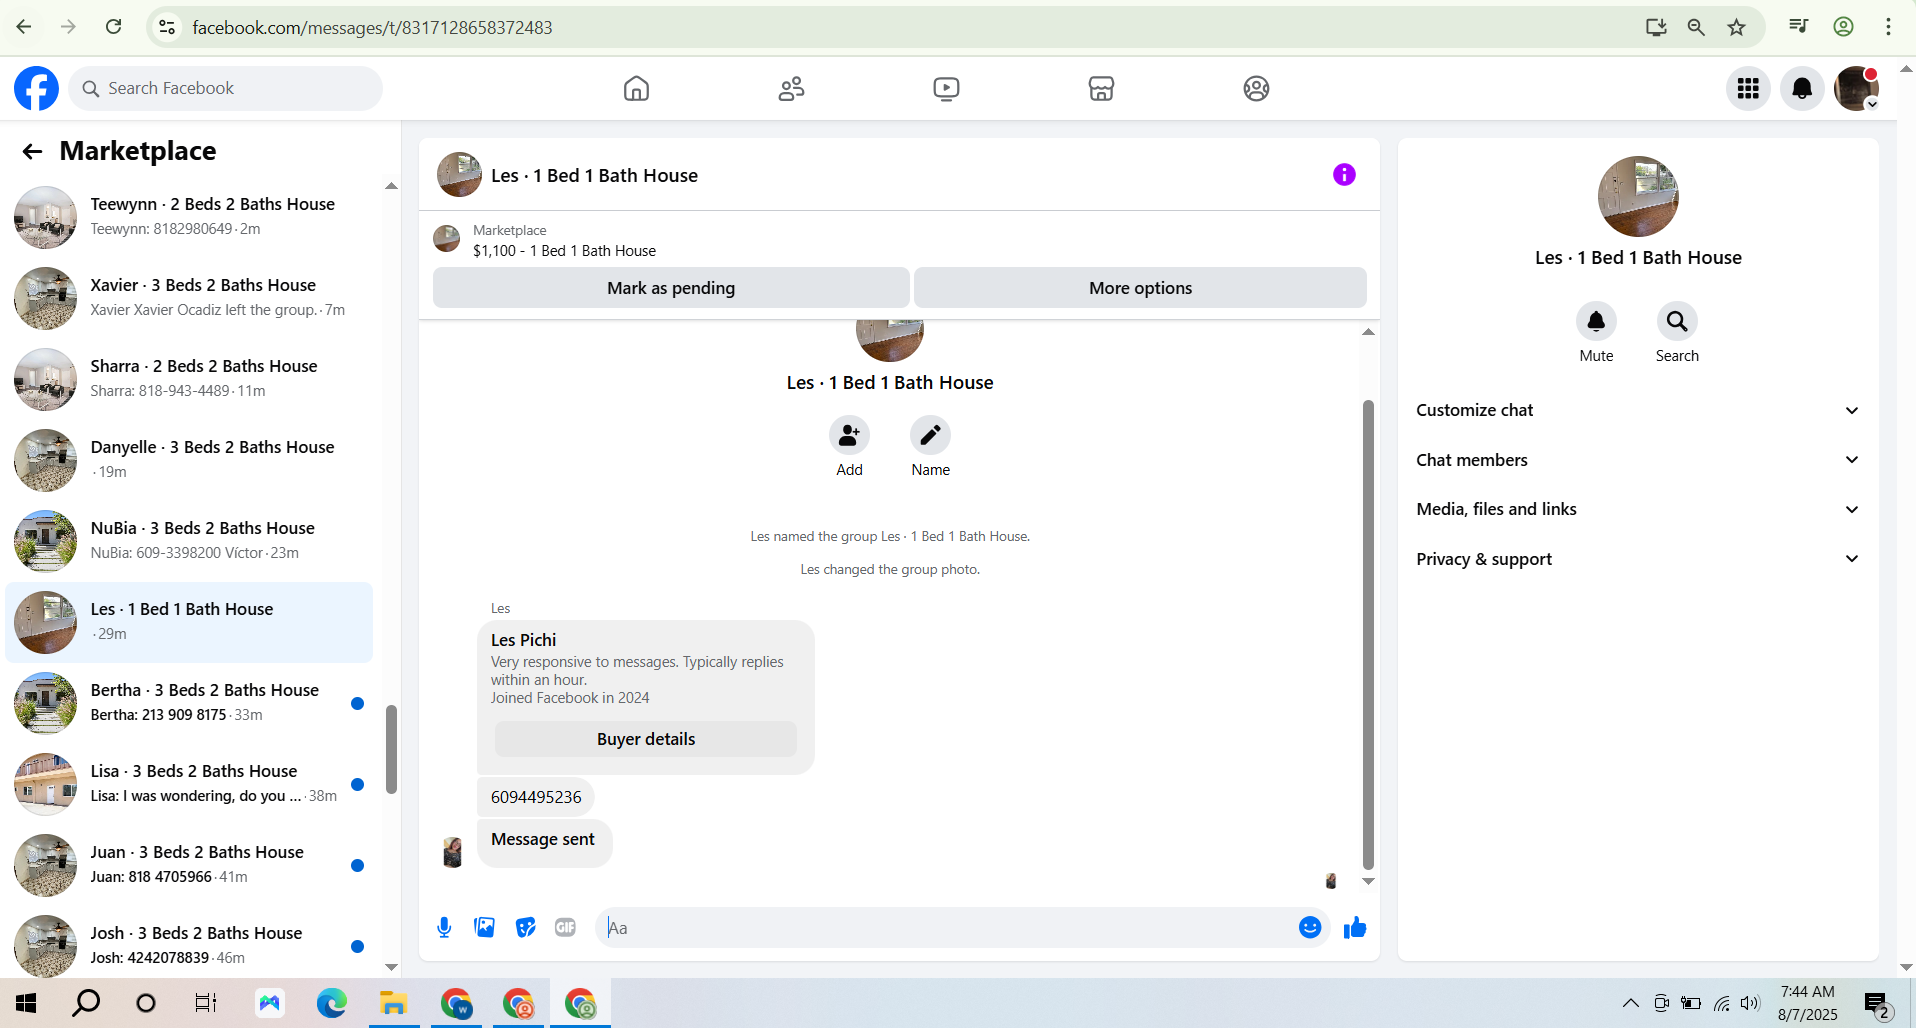Image resolution: width=1916 pixels, height=1028 pixels.
Task: Bookmark this page with star icon
Action: tap(1737, 27)
